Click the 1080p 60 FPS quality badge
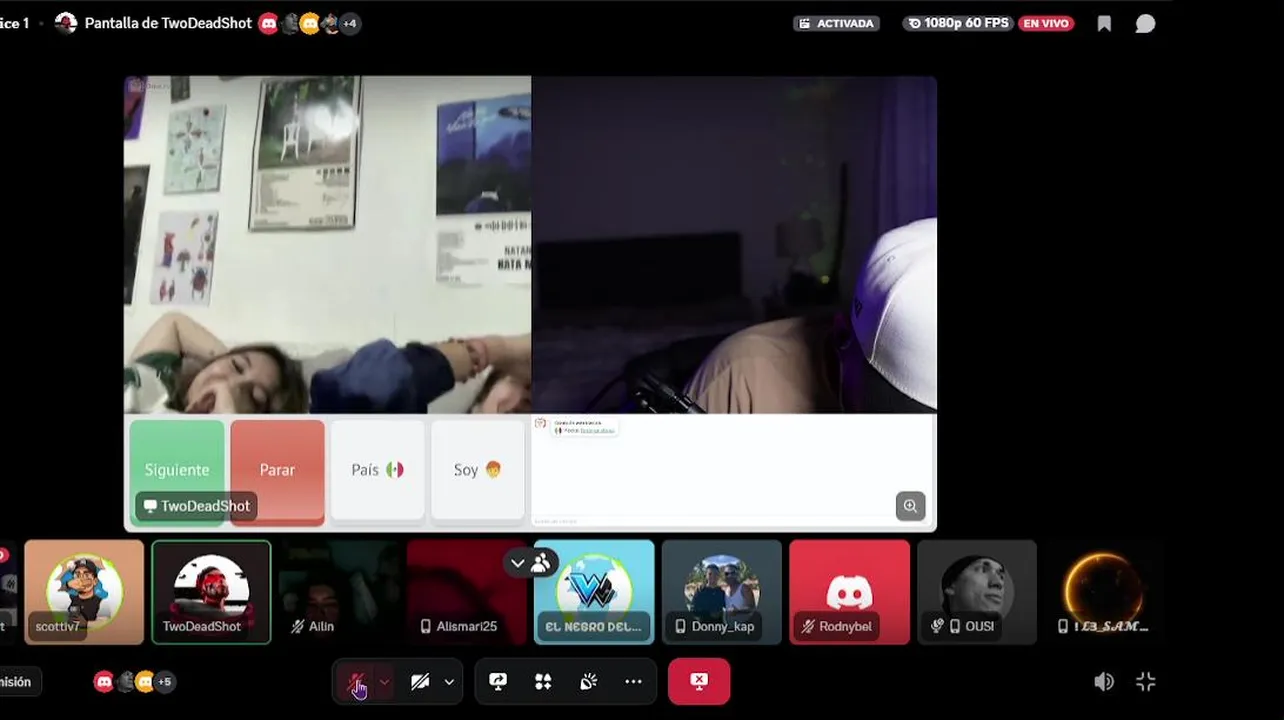 tap(958, 23)
